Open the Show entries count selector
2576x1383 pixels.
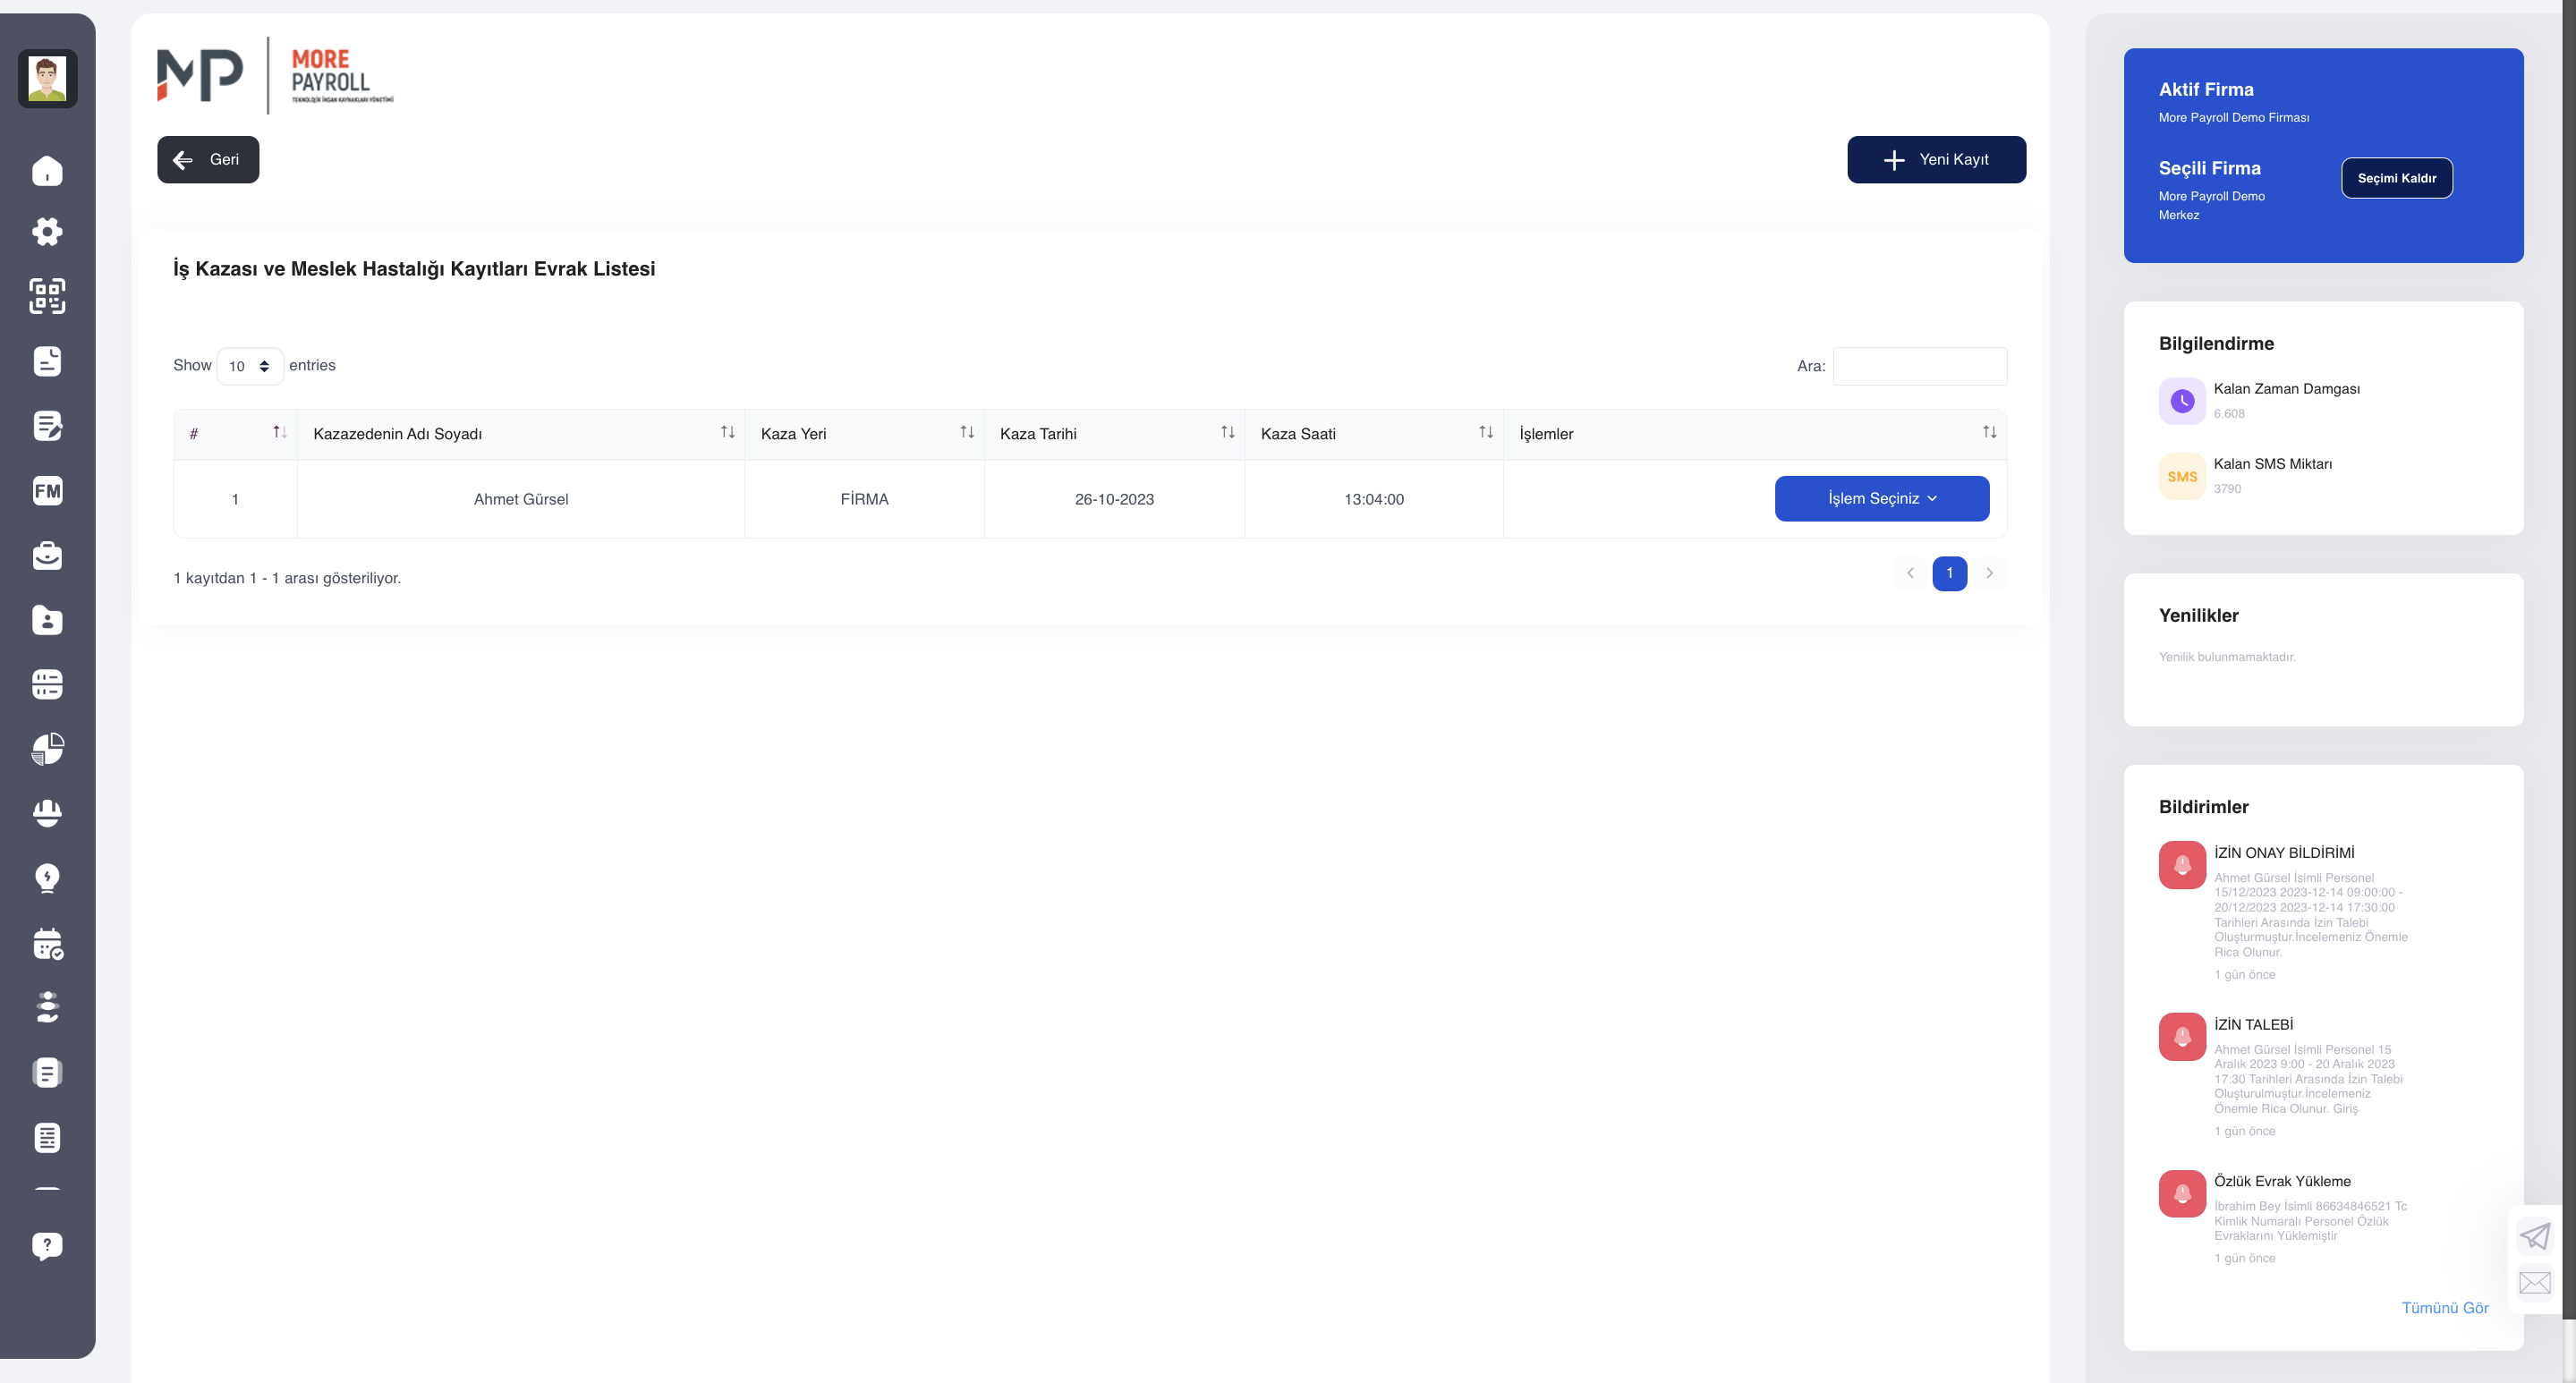pos(250,366)
